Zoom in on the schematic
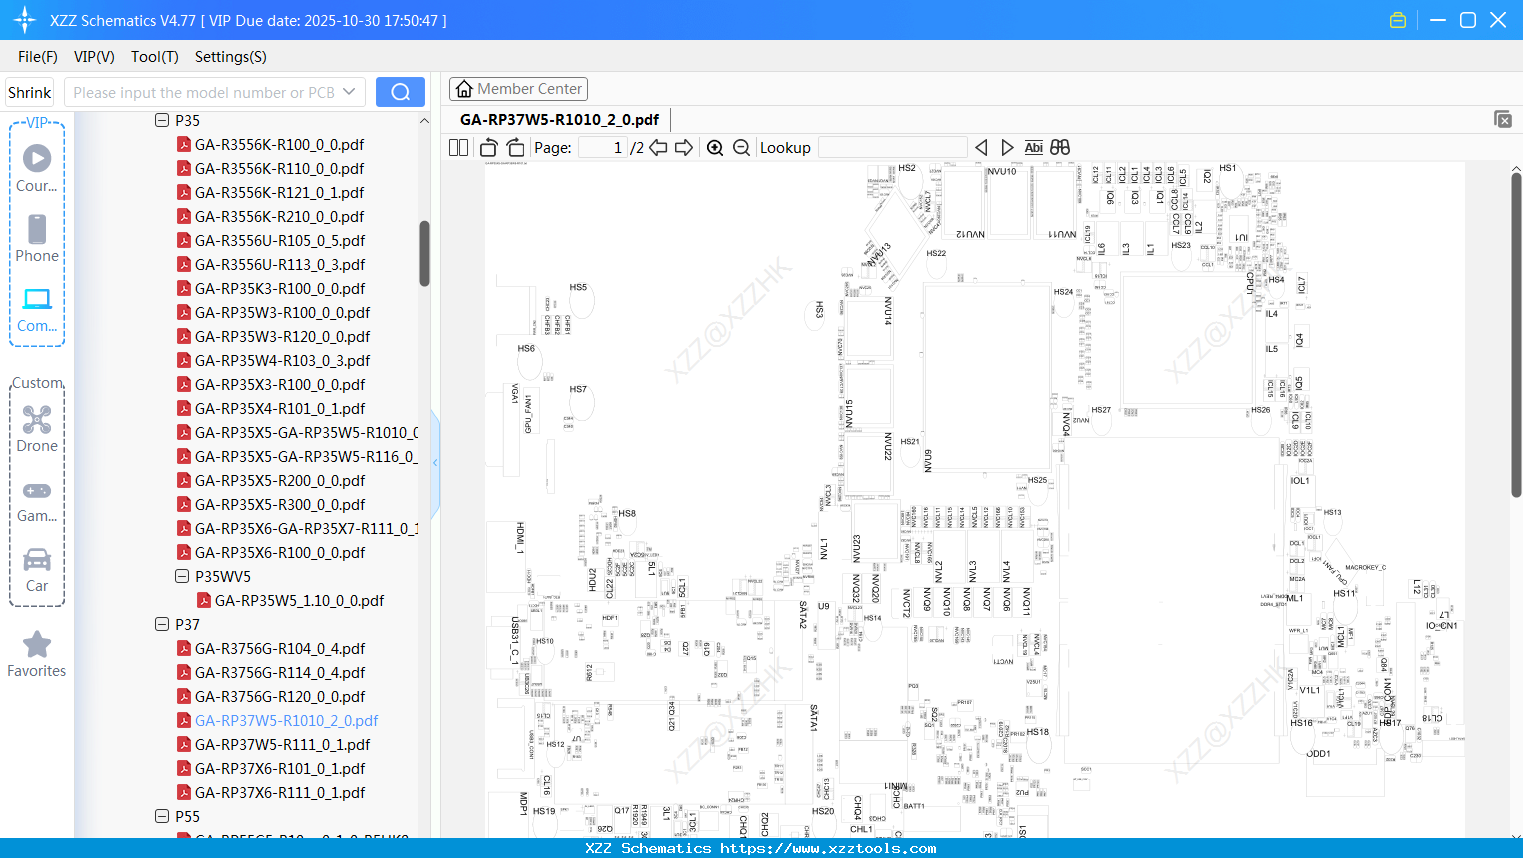Viewport: 1523px width, 858px height. pyautogui.click(x=715, y=148)
